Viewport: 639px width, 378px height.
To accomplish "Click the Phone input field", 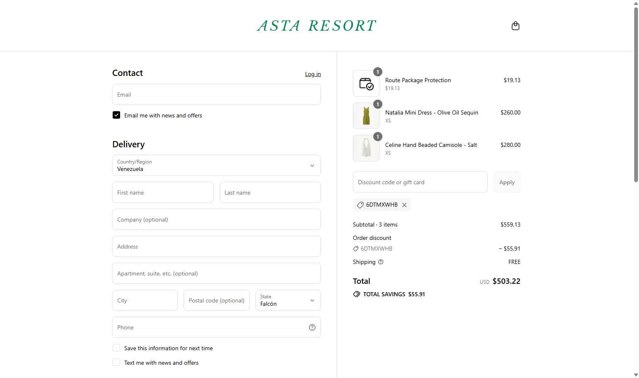I will click(216, 327).
